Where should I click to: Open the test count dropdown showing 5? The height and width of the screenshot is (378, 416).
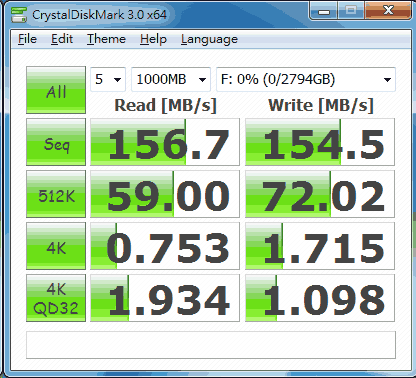click(108, 79)
